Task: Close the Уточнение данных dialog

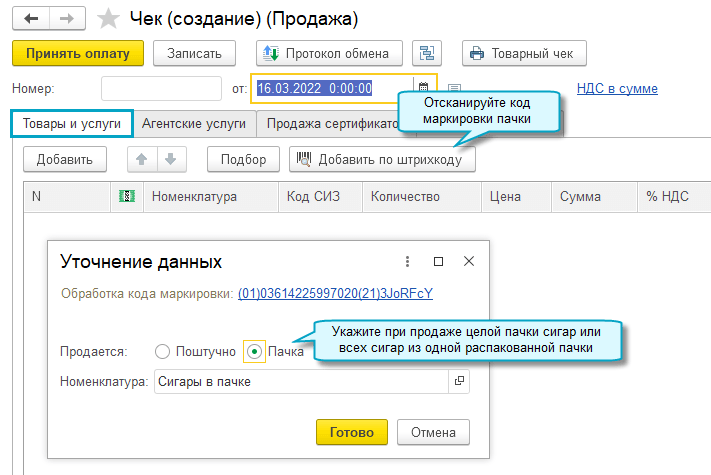Action: click(x=469, y=261)
